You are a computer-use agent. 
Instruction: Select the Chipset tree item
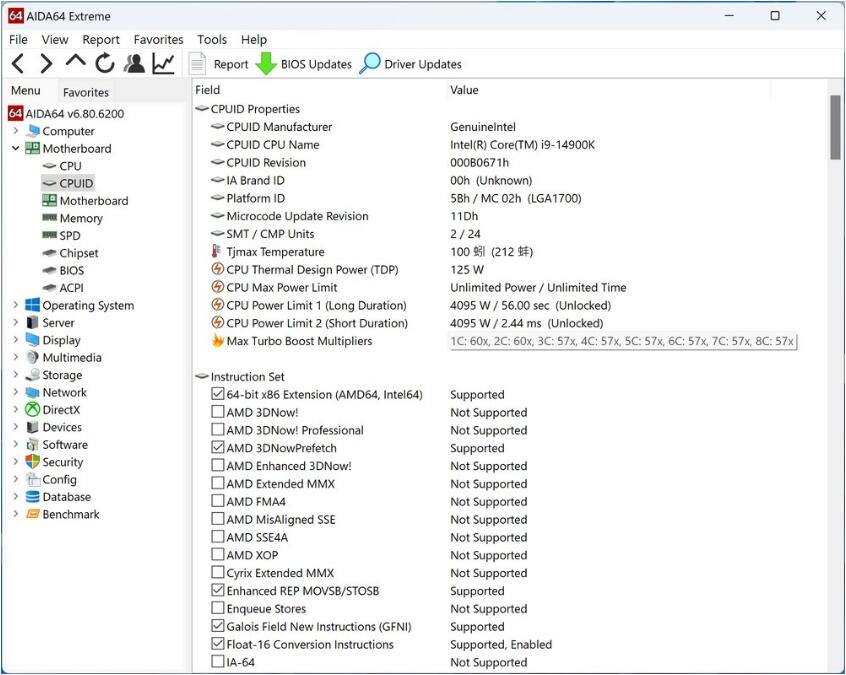coord(70,253)
